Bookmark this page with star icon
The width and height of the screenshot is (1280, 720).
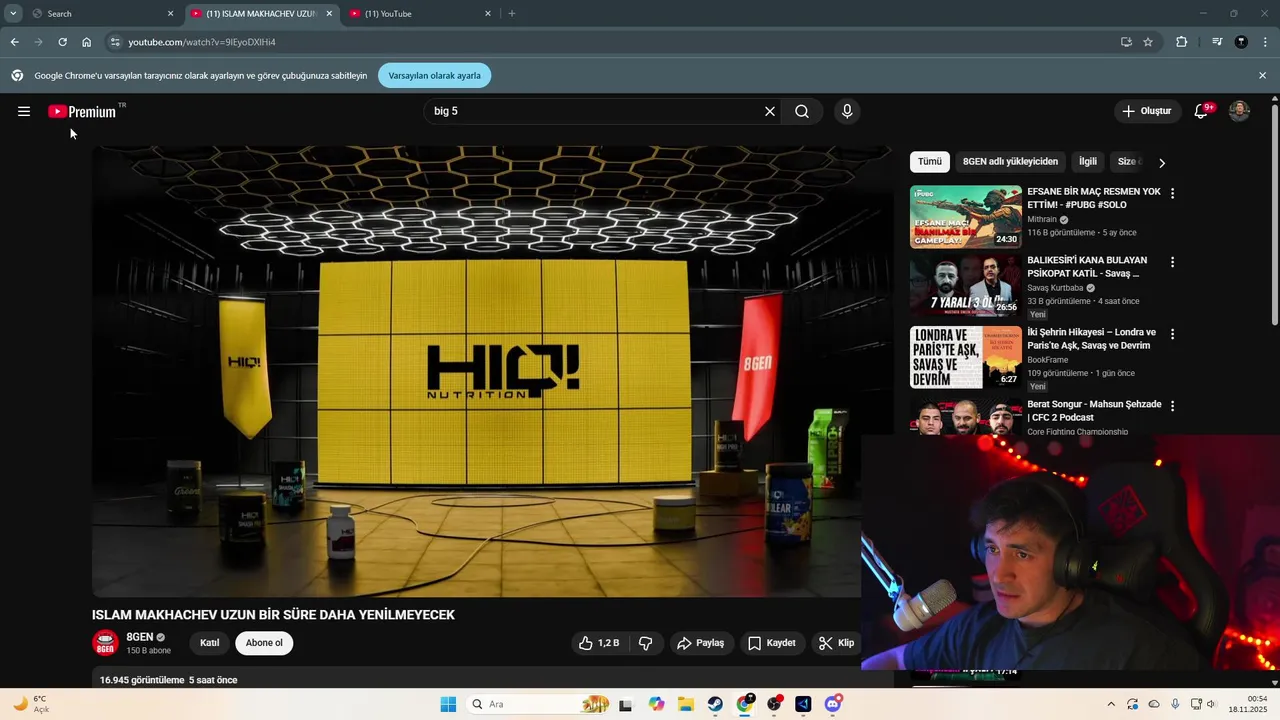1148,42
